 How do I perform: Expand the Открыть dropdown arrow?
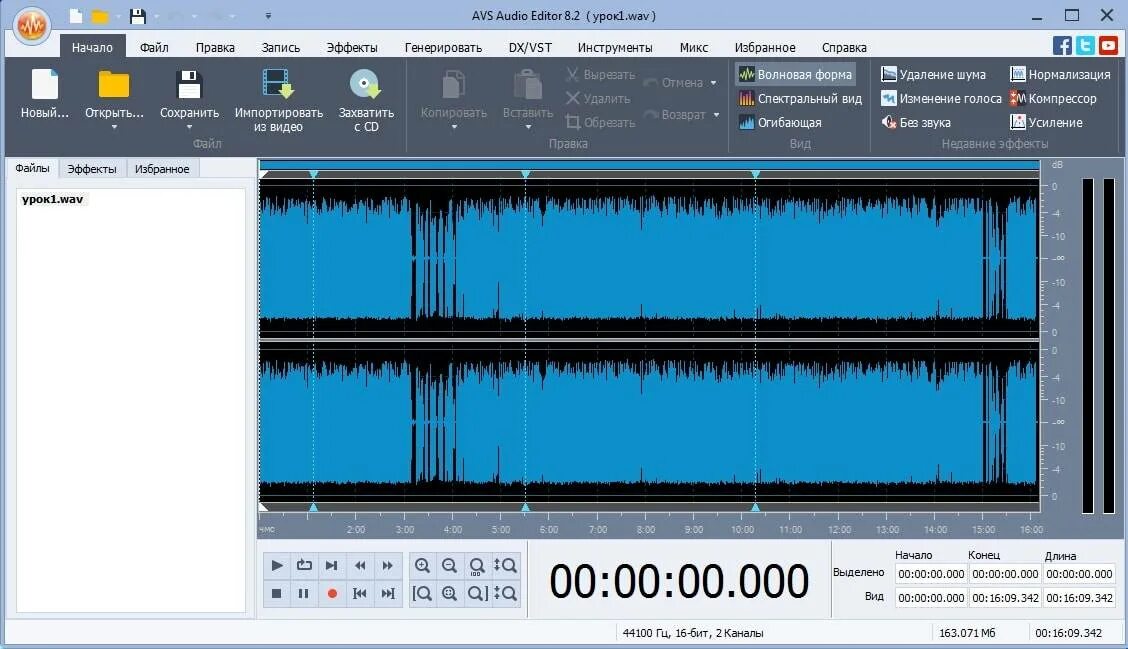pyautogui.click(x=114, y=127)
